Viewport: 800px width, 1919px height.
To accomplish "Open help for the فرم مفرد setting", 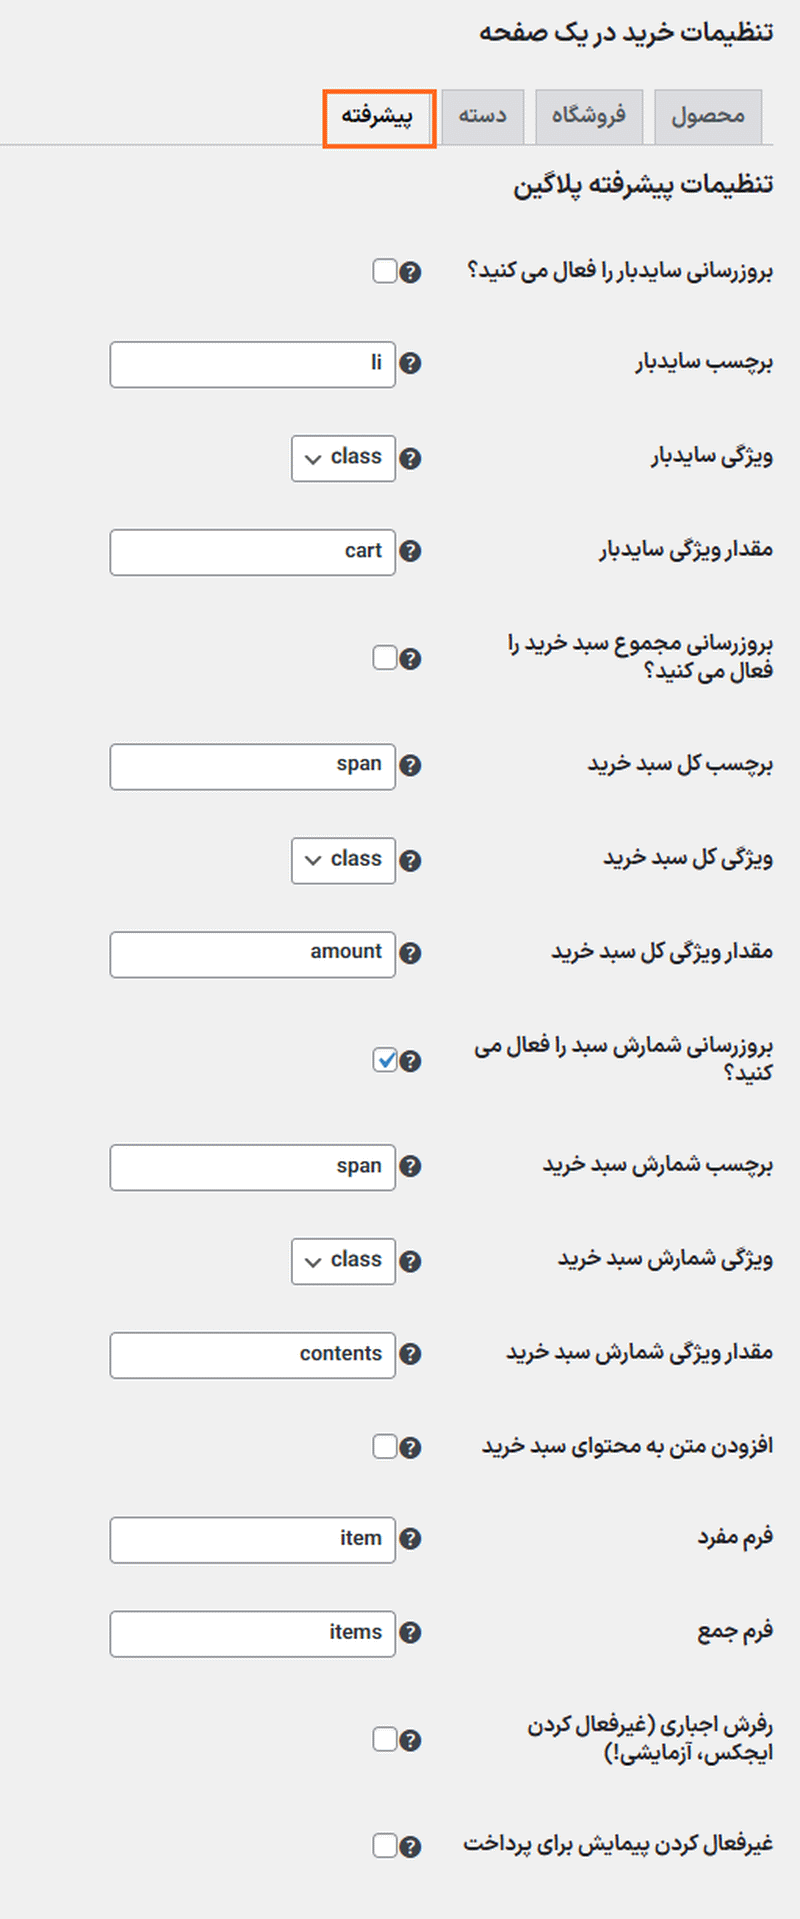I will point(409,1539).
